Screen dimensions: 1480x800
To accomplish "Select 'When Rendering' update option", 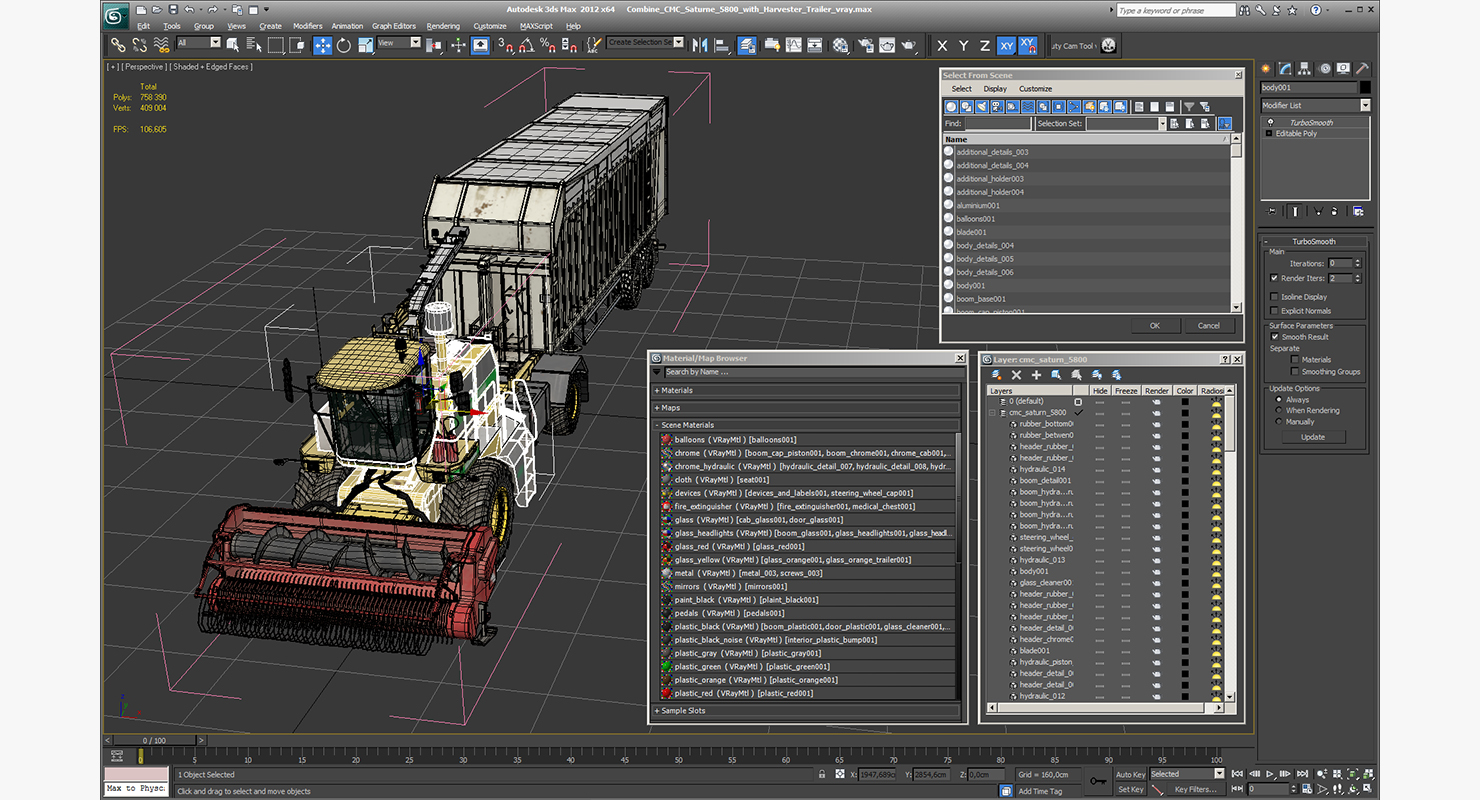I will pos(1279,411).
